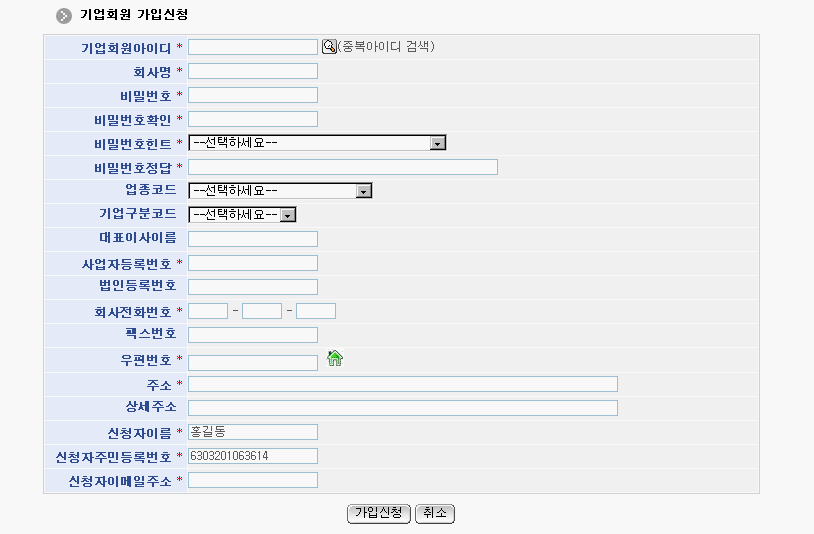The height and width of the screenshot is (534, 814).
Task: Click the 가입신청 button
Action: 379,513
